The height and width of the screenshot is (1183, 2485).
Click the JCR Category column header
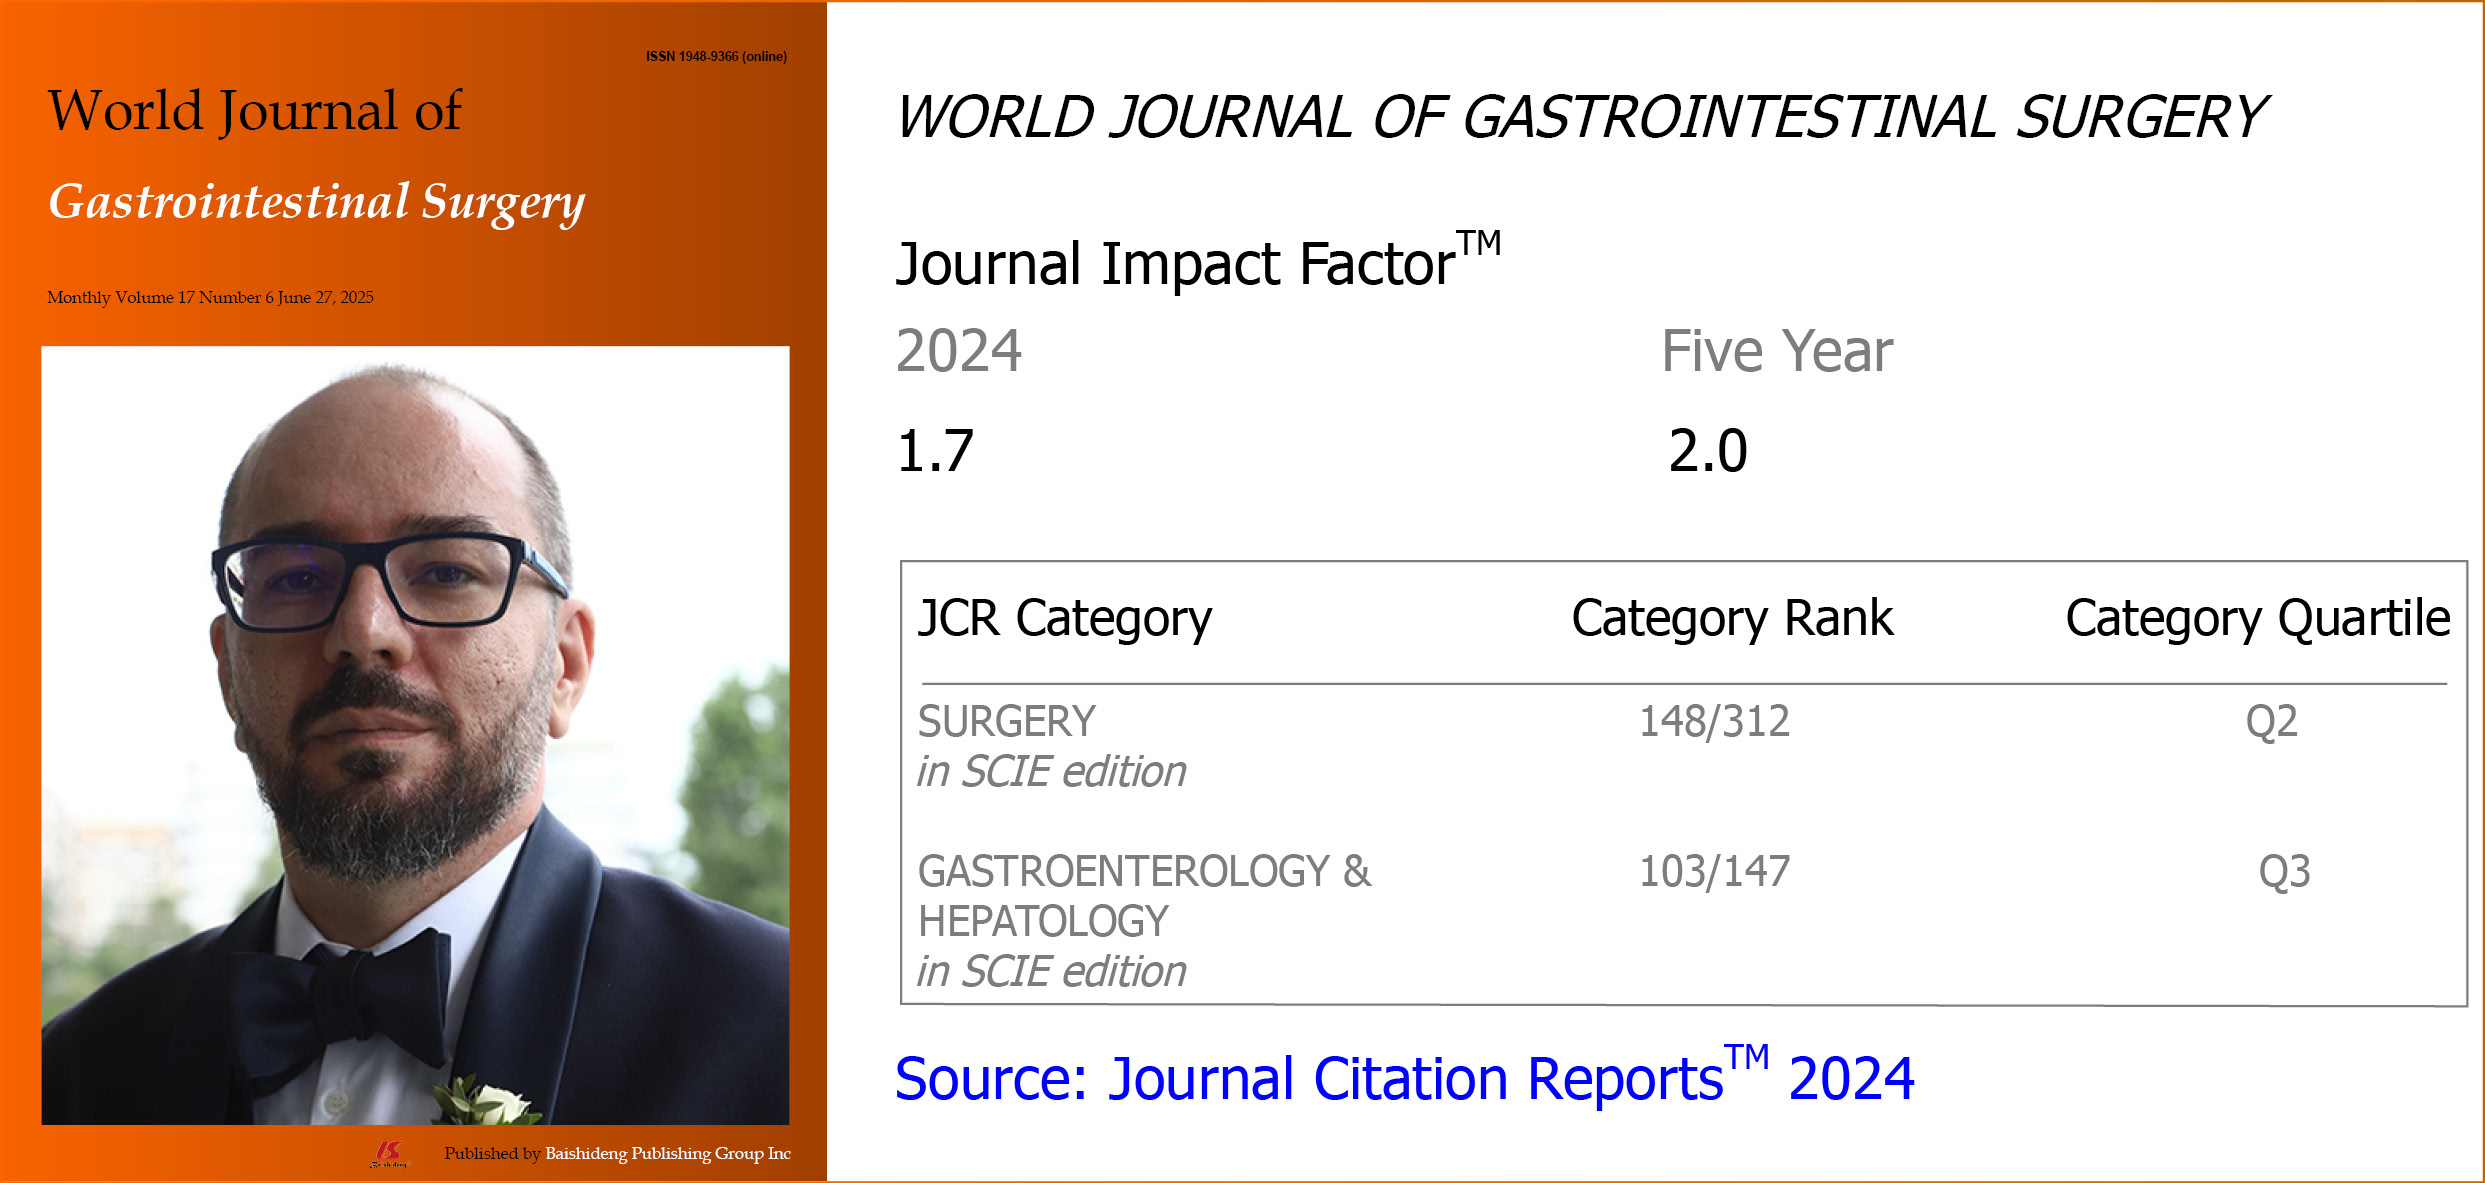coord(1064,618)
